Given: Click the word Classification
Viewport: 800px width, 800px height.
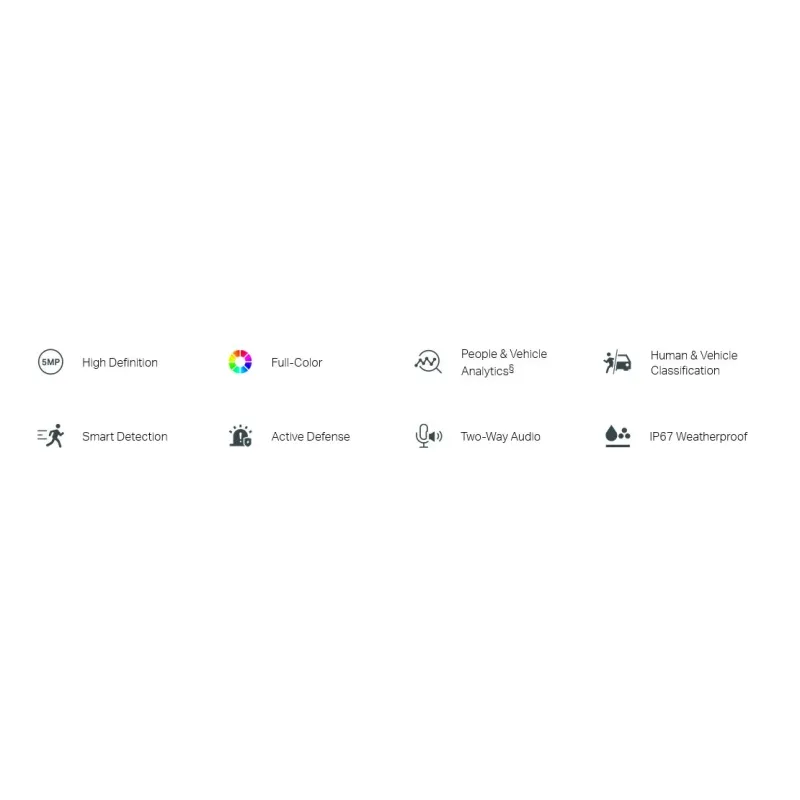Looking at the screenshot, I should (685, 370).
